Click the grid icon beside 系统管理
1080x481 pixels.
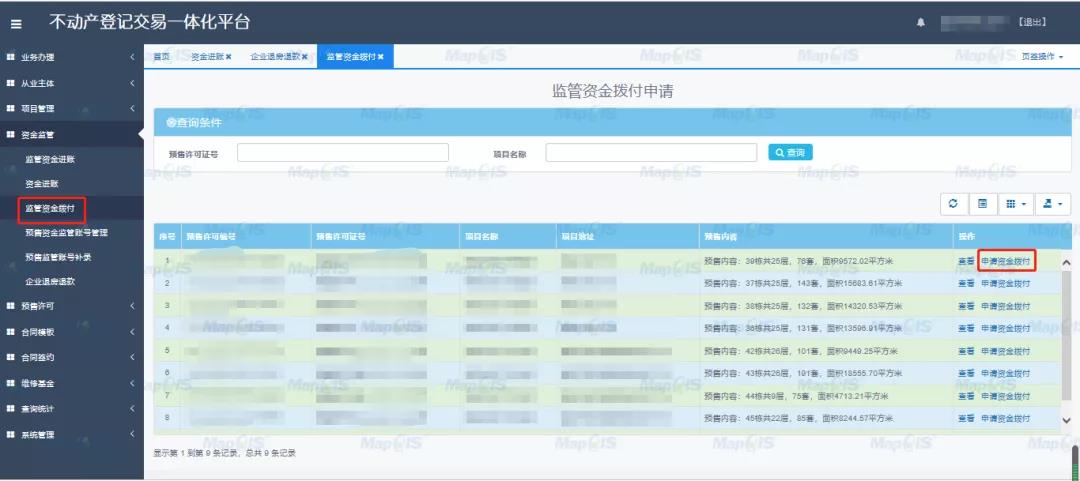coord(10,435)
